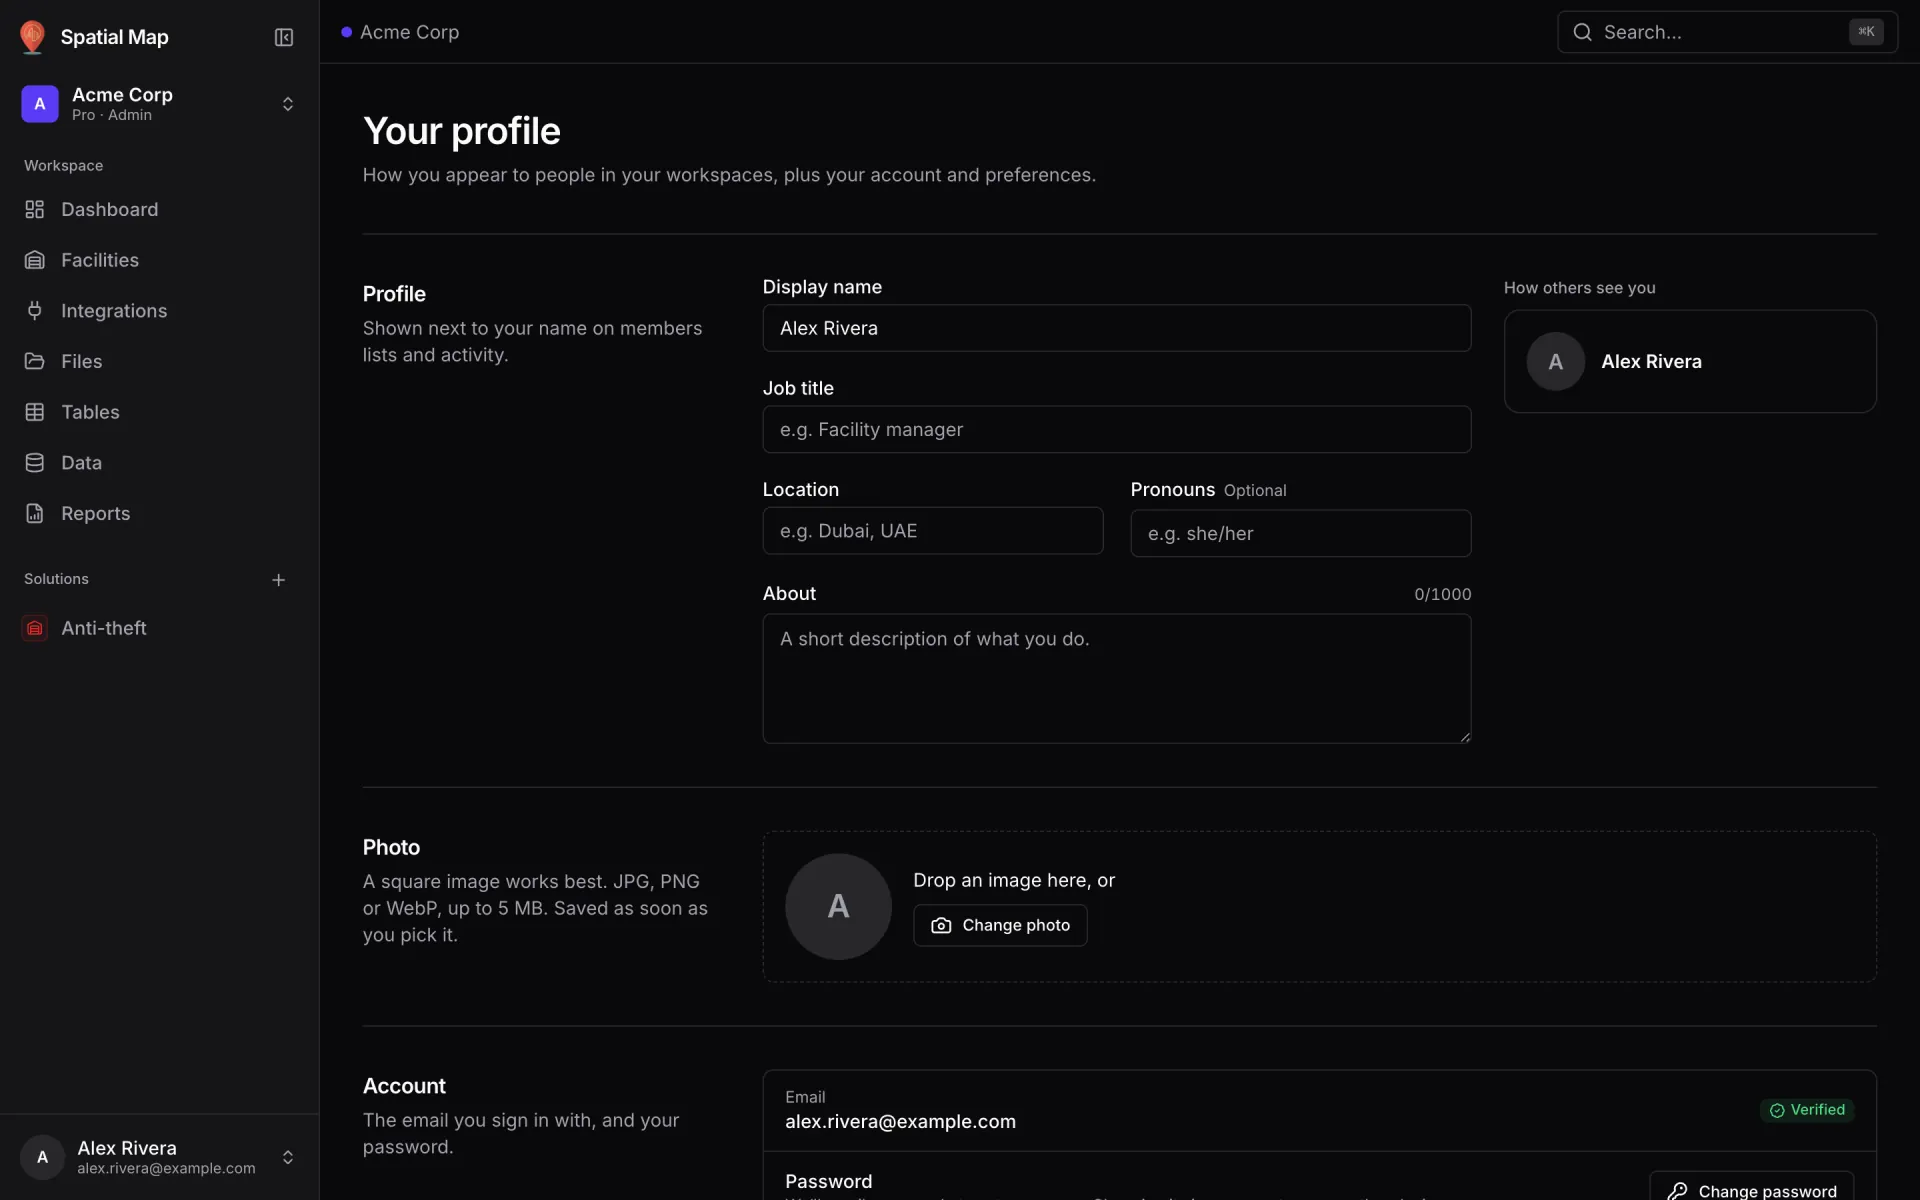Click the 'Drop an image here, or' text
Viewport: 1920px width, 1200px height.
1013,880
